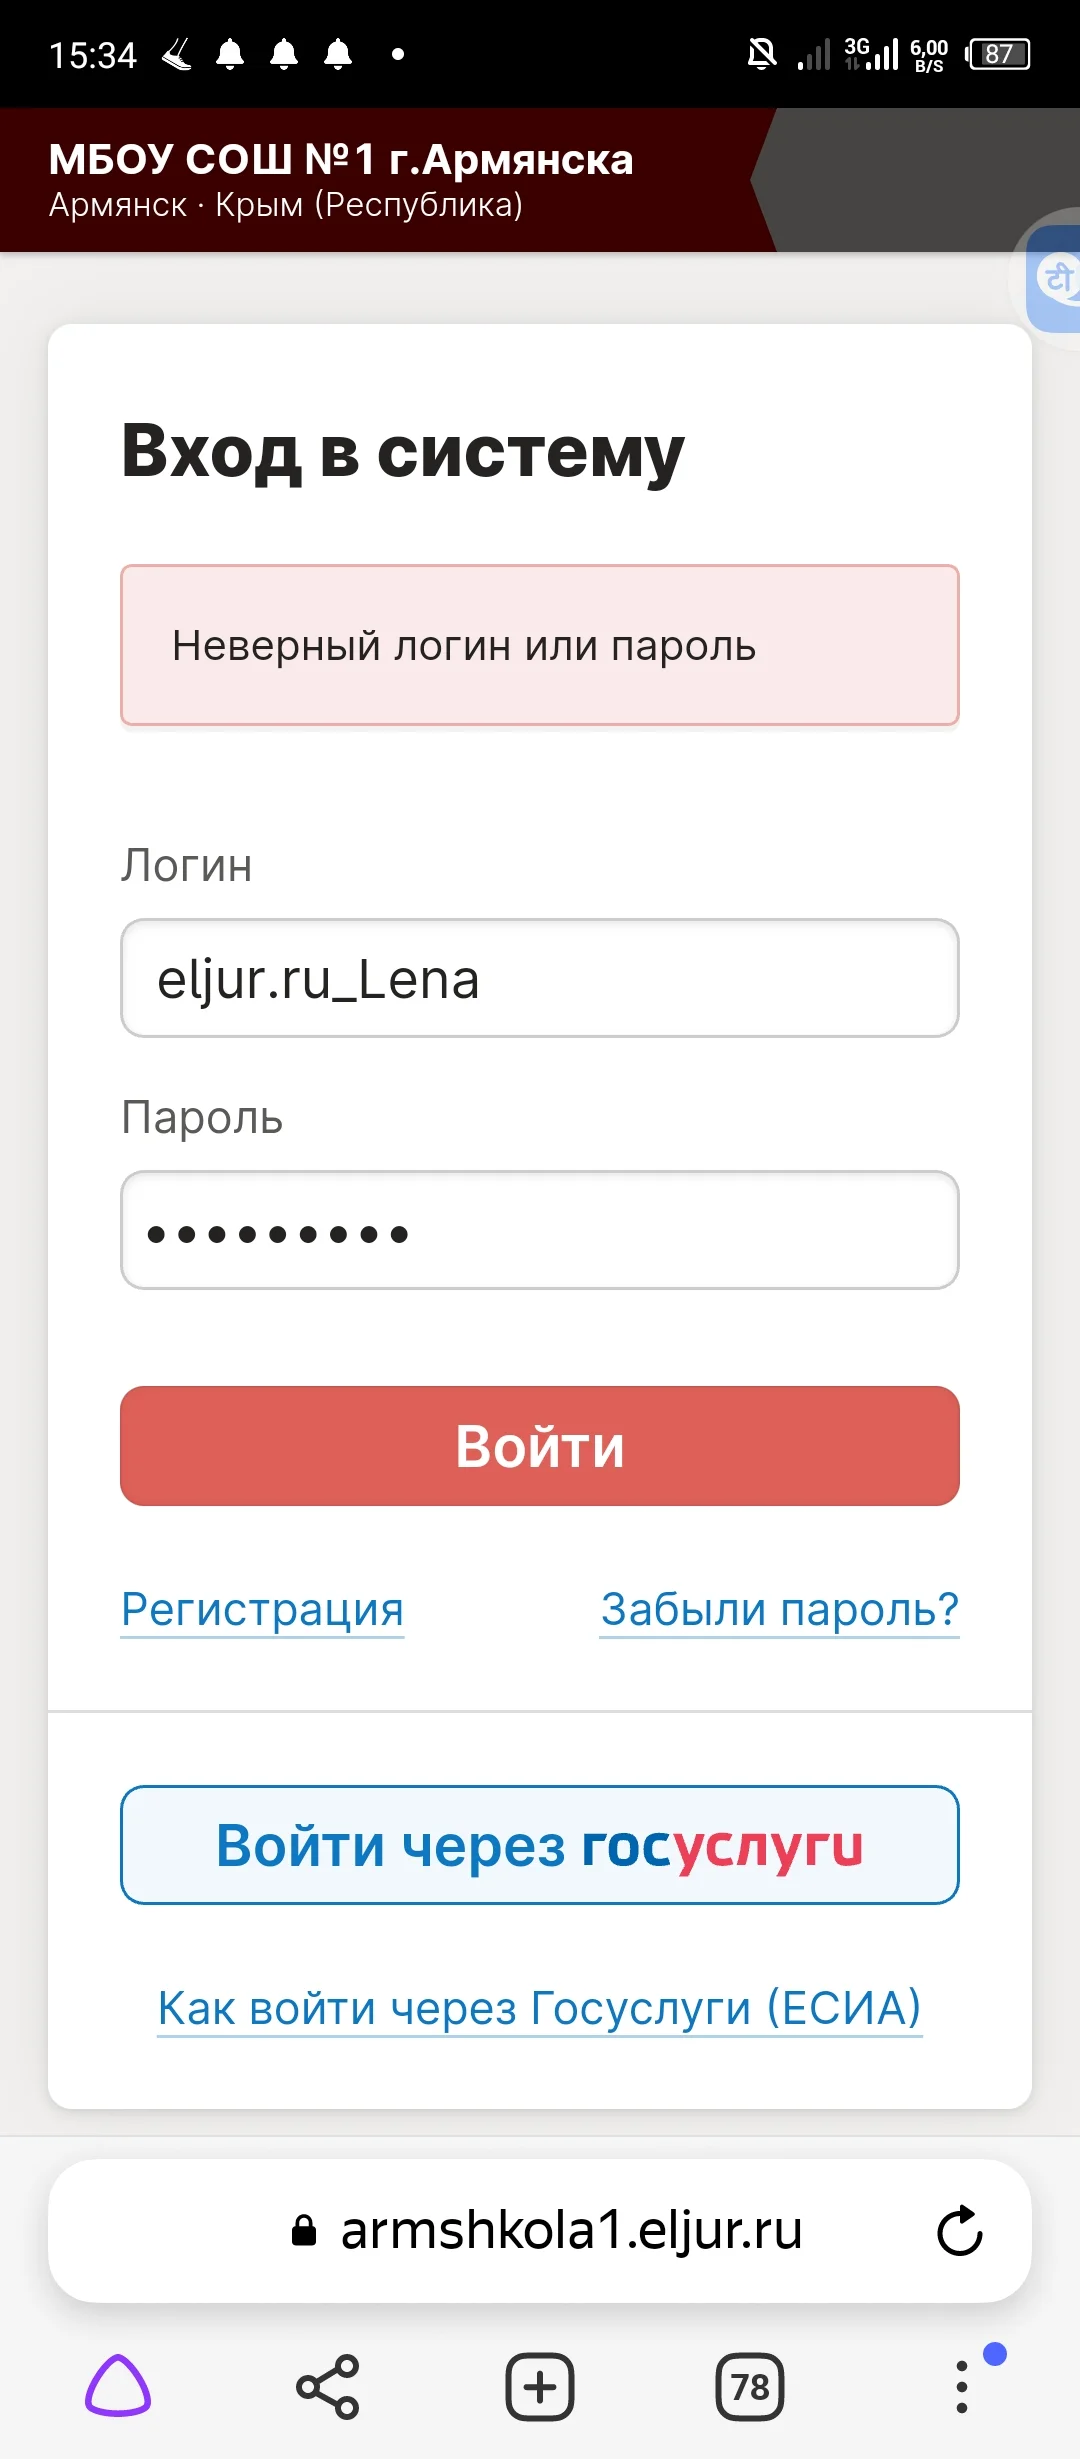Tap the battery indicator in status bar

tap(998, 54)
